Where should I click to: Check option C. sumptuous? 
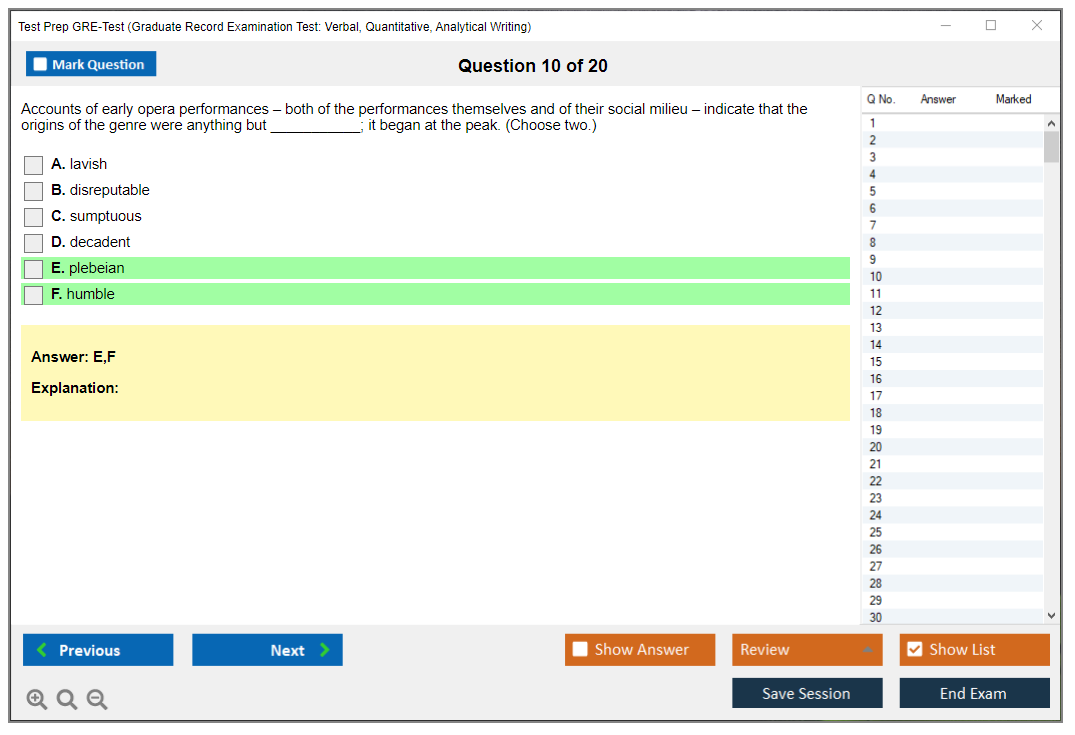point(34,217)
